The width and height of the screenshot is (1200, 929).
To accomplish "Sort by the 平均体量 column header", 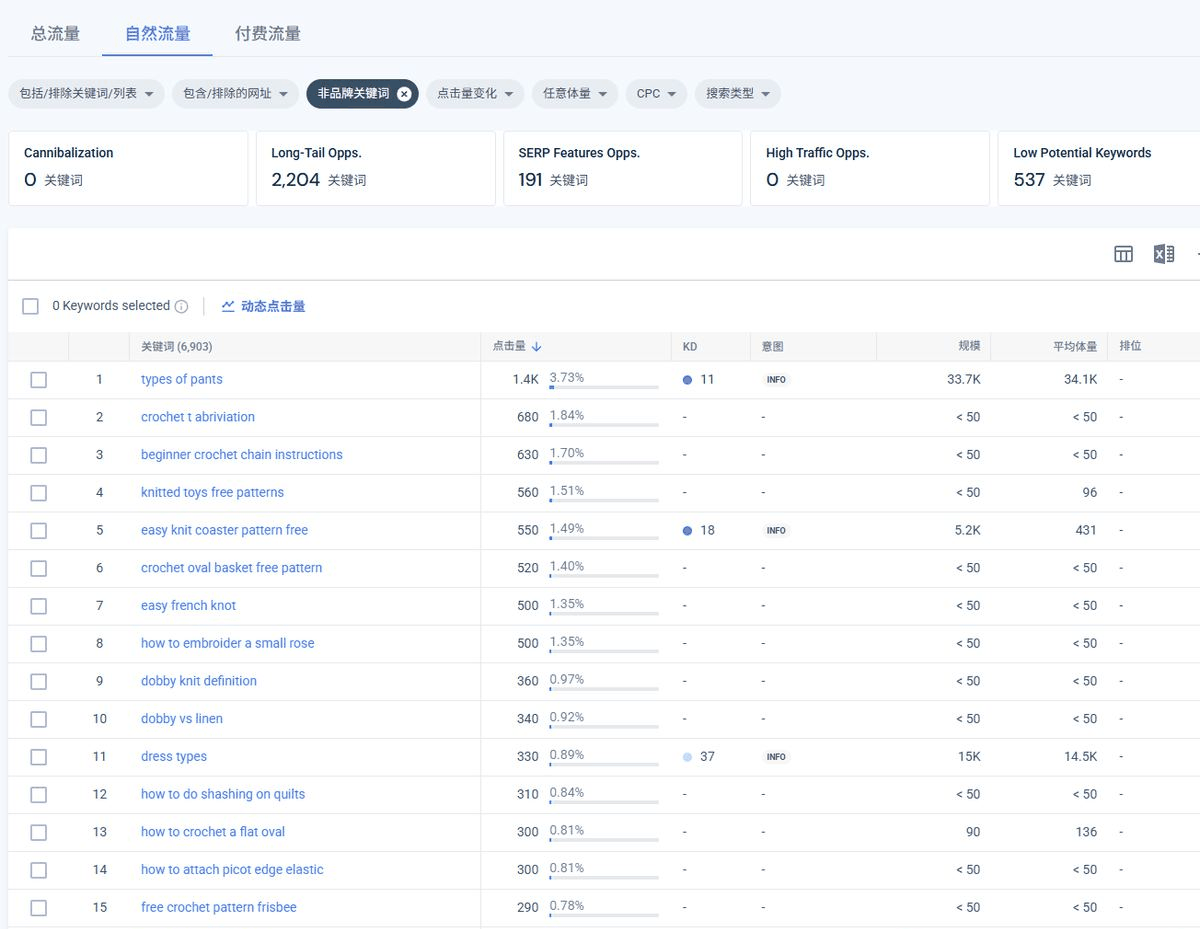I will click(1075, 347).
